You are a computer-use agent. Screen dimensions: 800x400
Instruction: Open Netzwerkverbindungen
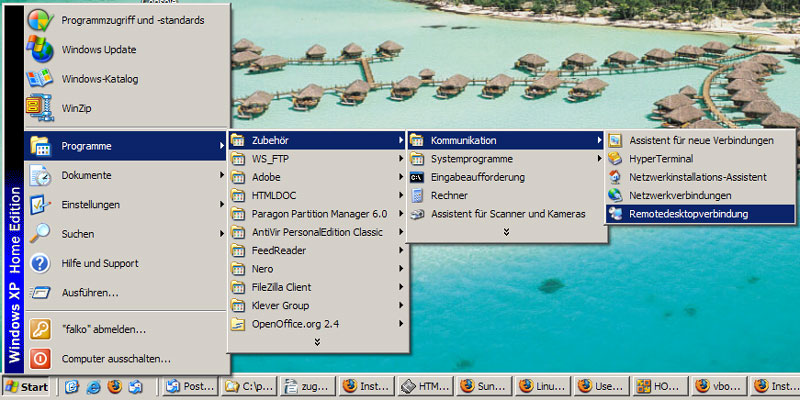click(700, 195)
